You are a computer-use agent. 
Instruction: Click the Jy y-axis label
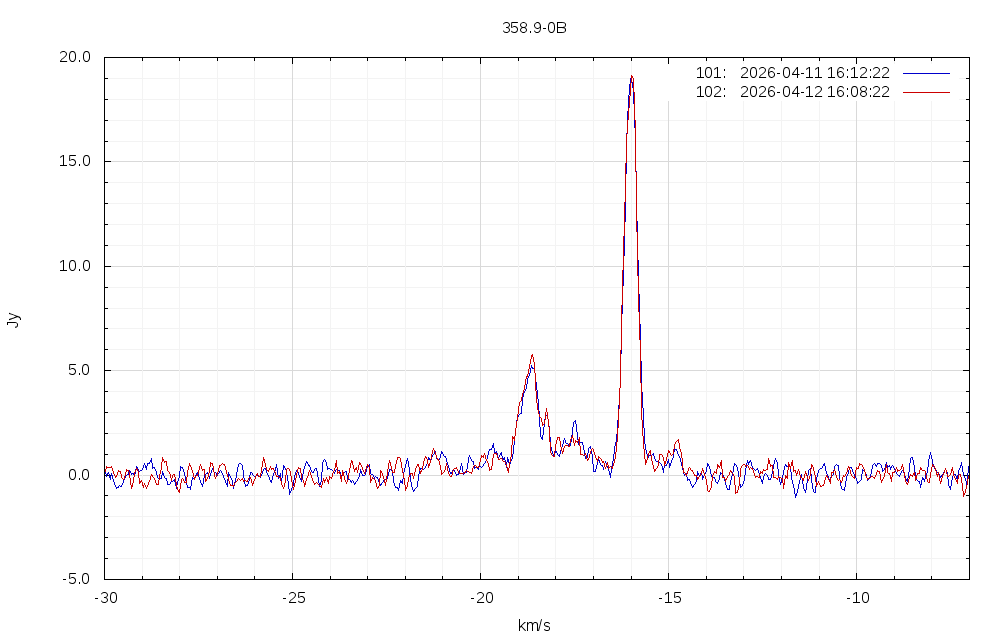pos(13,320)
